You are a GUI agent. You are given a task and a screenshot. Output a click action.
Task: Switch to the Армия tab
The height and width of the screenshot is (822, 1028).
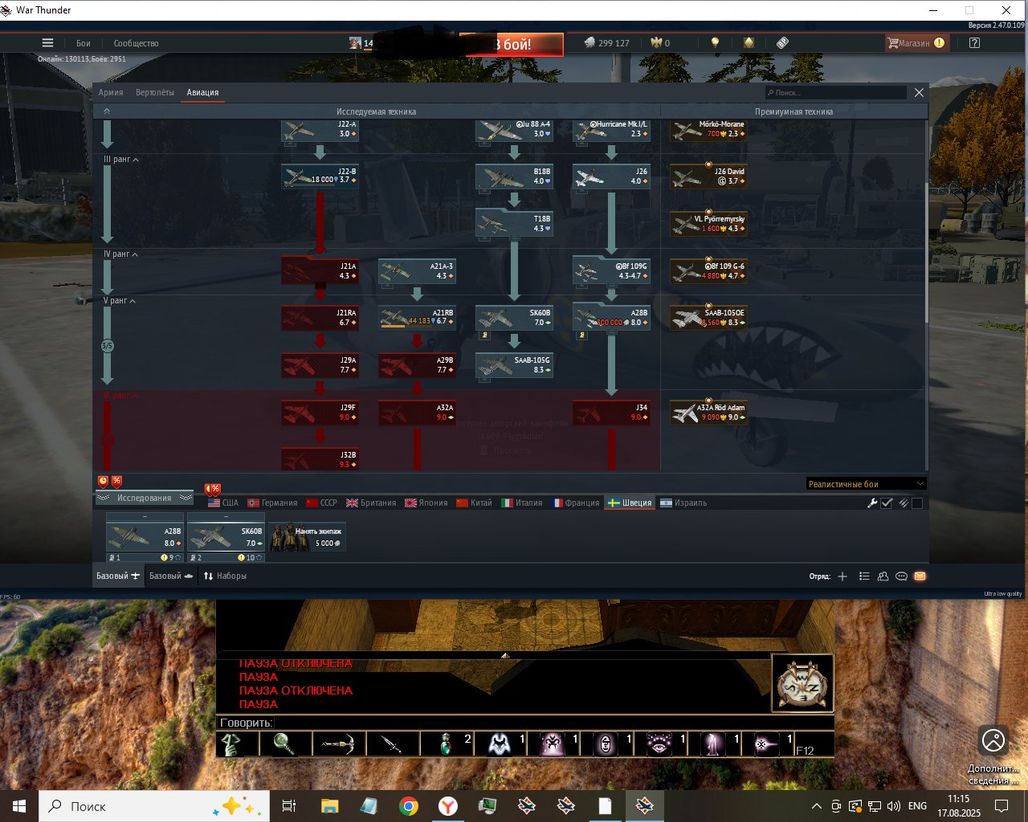click(x=110, y=92)
